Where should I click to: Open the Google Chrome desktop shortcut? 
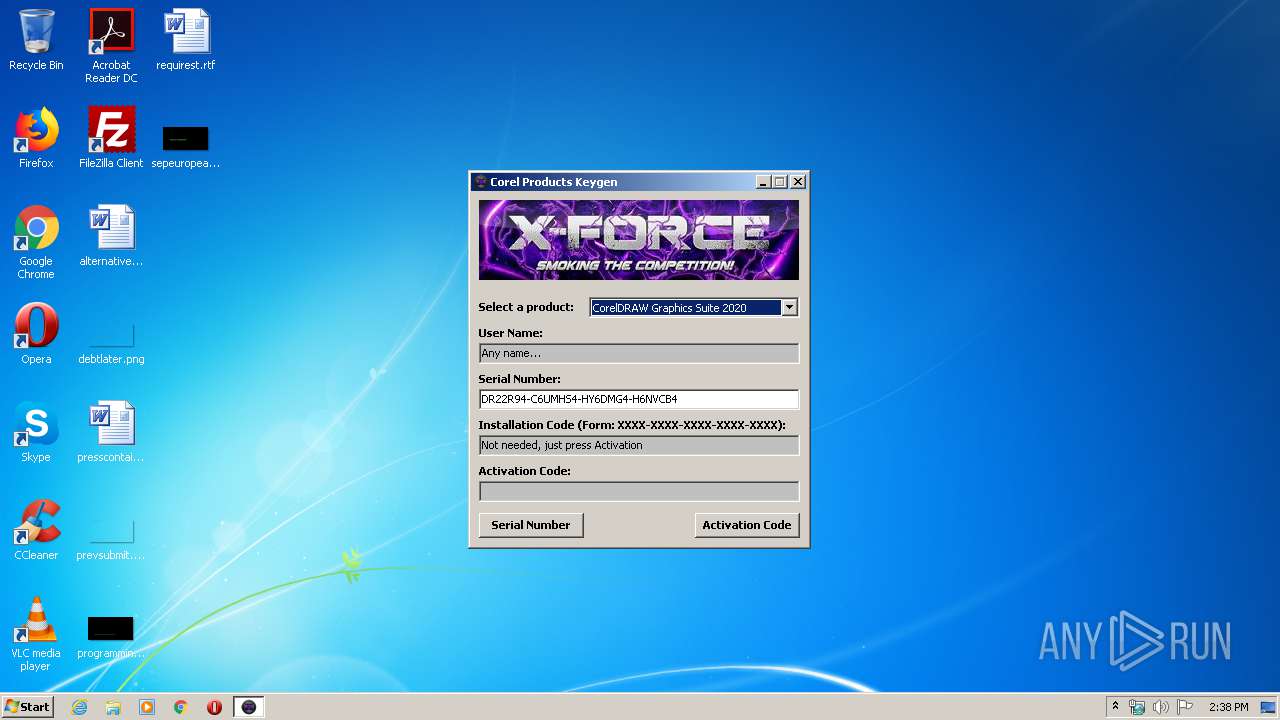coord(36,242)
